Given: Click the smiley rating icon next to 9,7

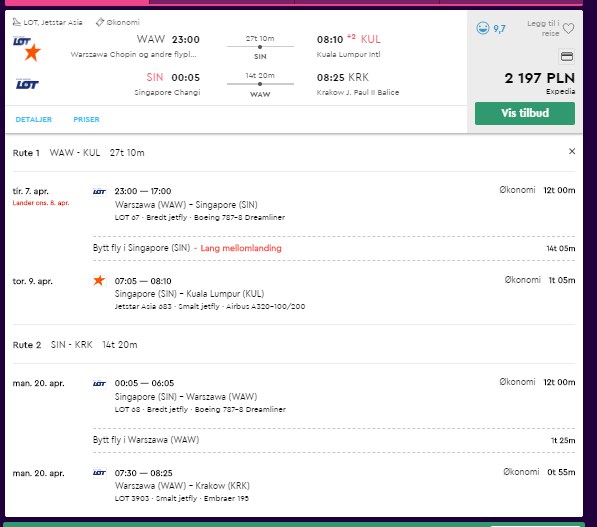Looking at the screenshot, I should coord(483,28).
